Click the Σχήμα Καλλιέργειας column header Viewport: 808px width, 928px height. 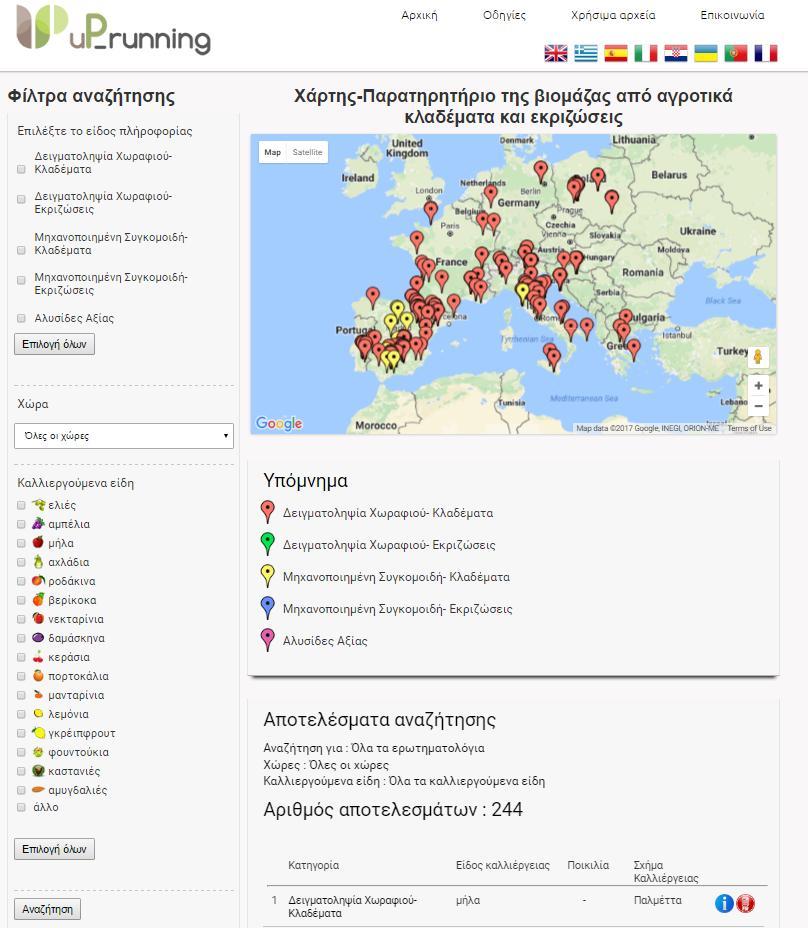coord(666,872)
